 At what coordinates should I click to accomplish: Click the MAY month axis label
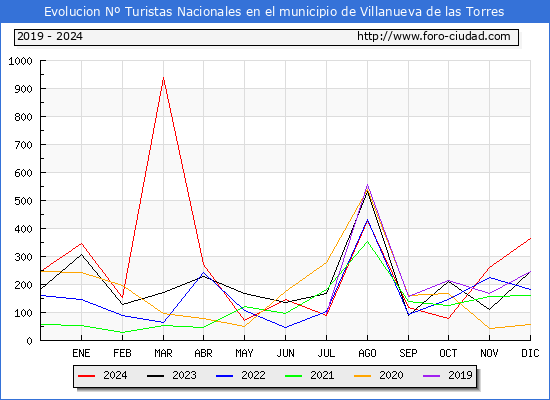tap(244, 353)
